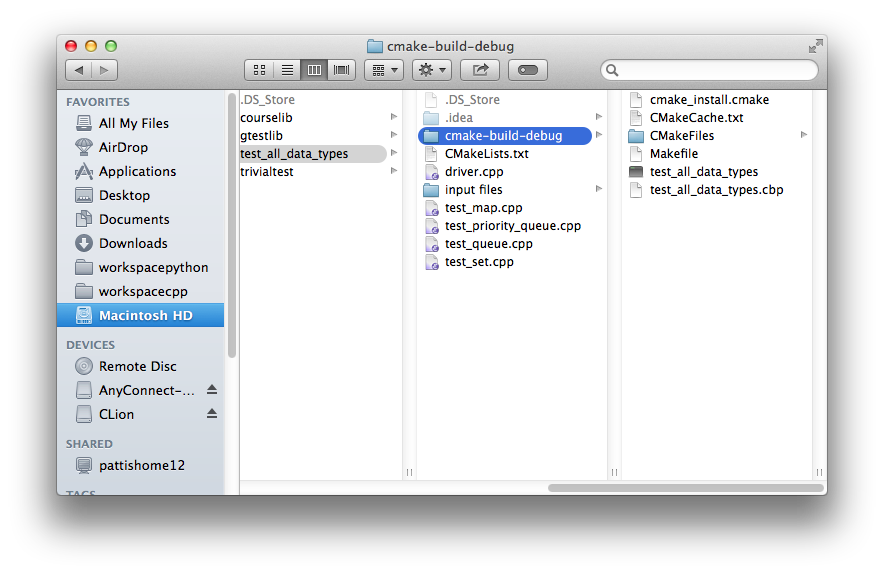Viewport: 884px width, 574px height.
Task: Toggle column view in toolbar
Action: pos(314,70)
